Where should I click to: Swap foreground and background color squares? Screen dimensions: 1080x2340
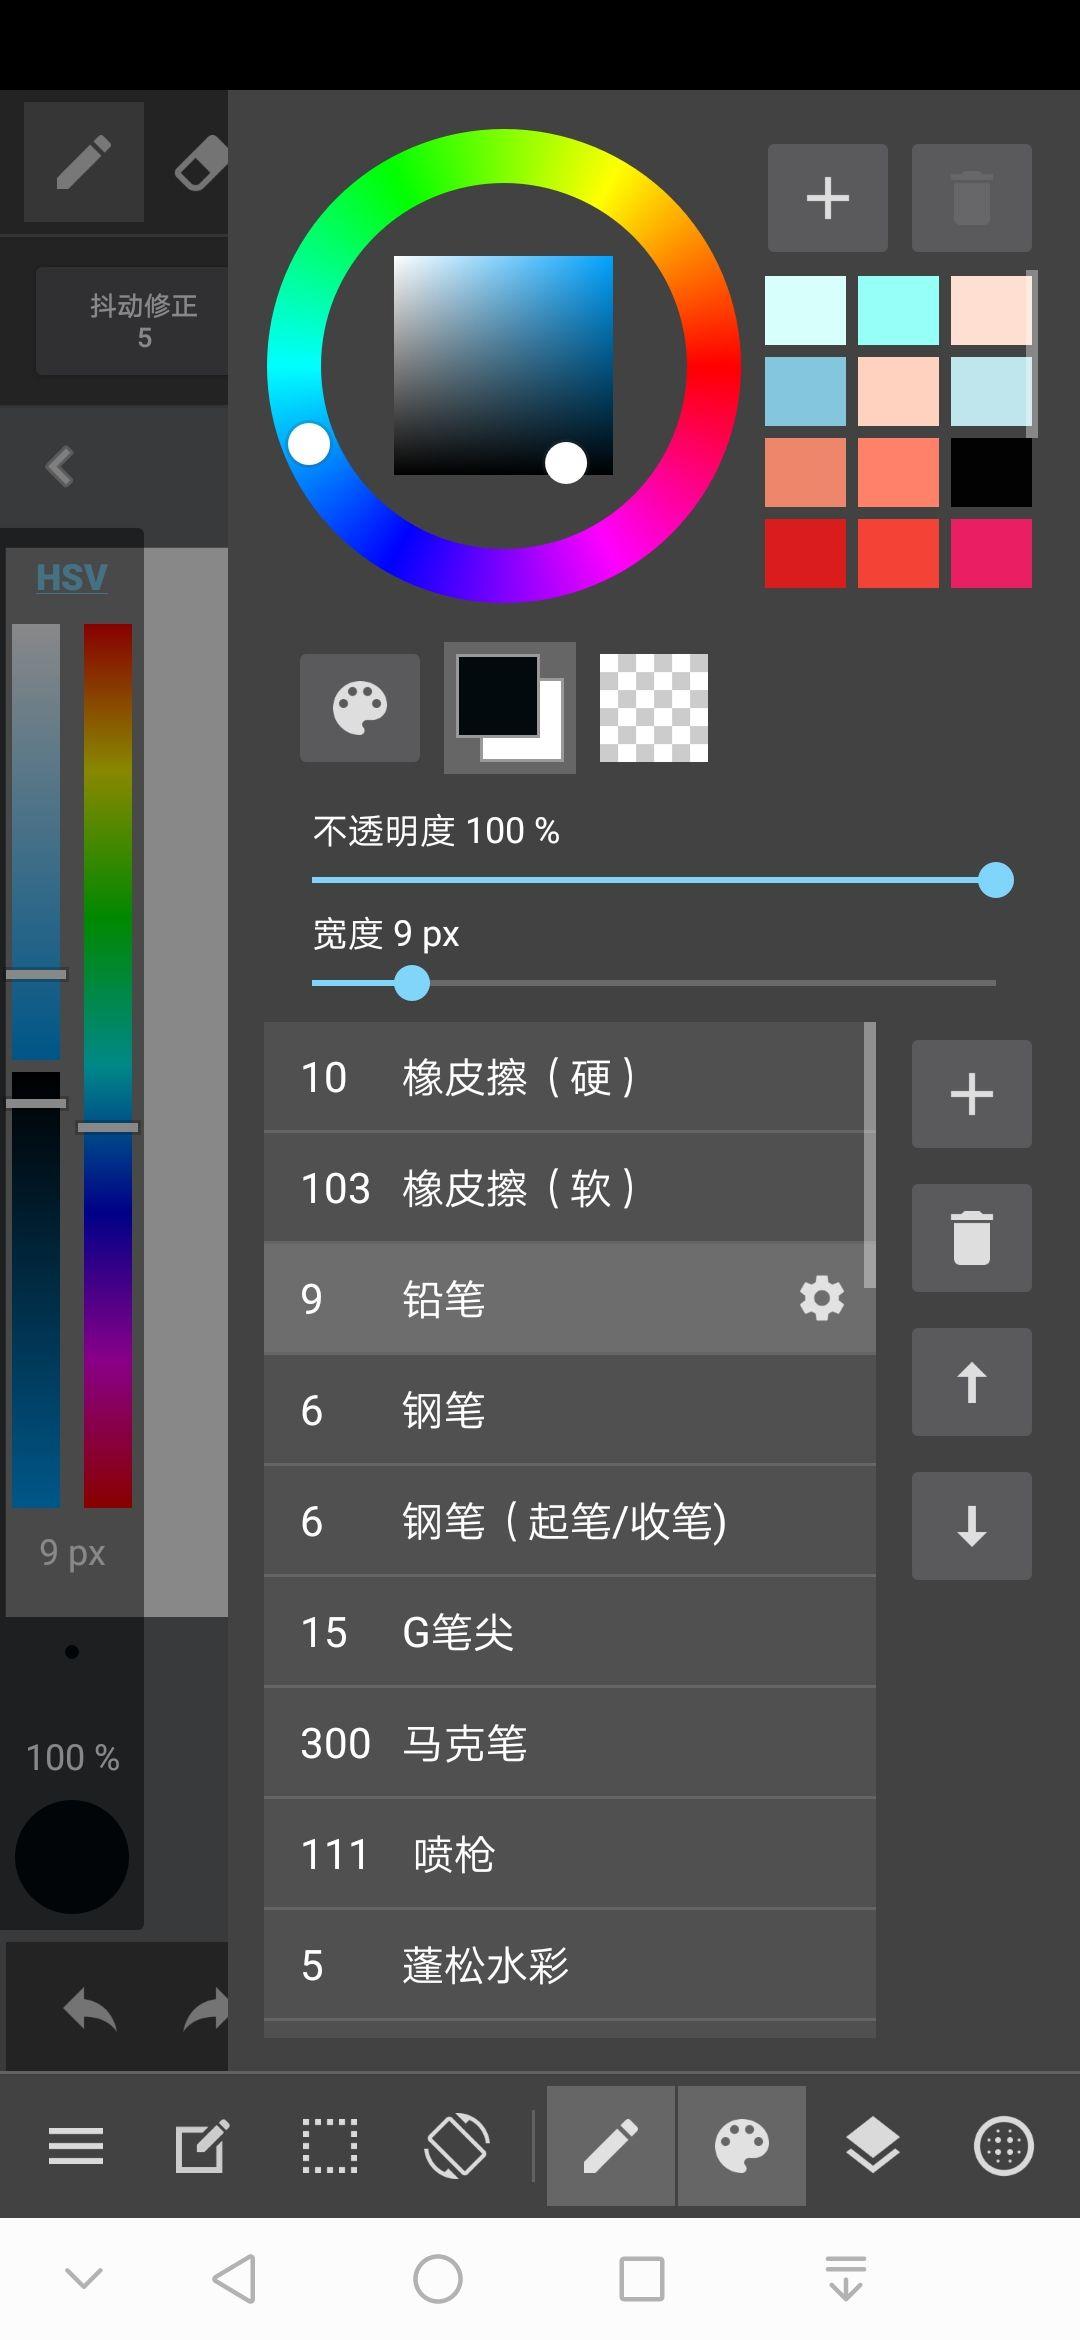510,708
